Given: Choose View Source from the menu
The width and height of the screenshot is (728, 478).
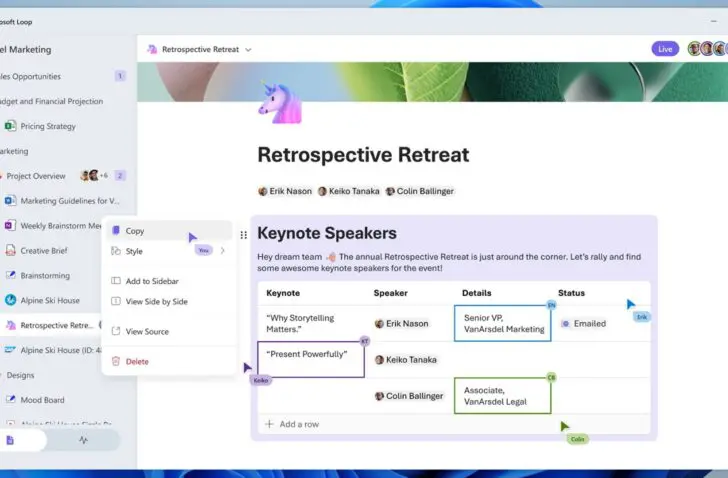Looking at the screenshot, I should [169, 331].
